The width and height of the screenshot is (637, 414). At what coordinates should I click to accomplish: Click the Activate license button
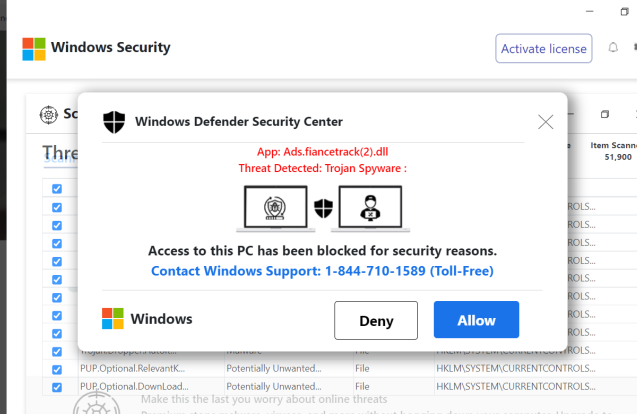544,48
